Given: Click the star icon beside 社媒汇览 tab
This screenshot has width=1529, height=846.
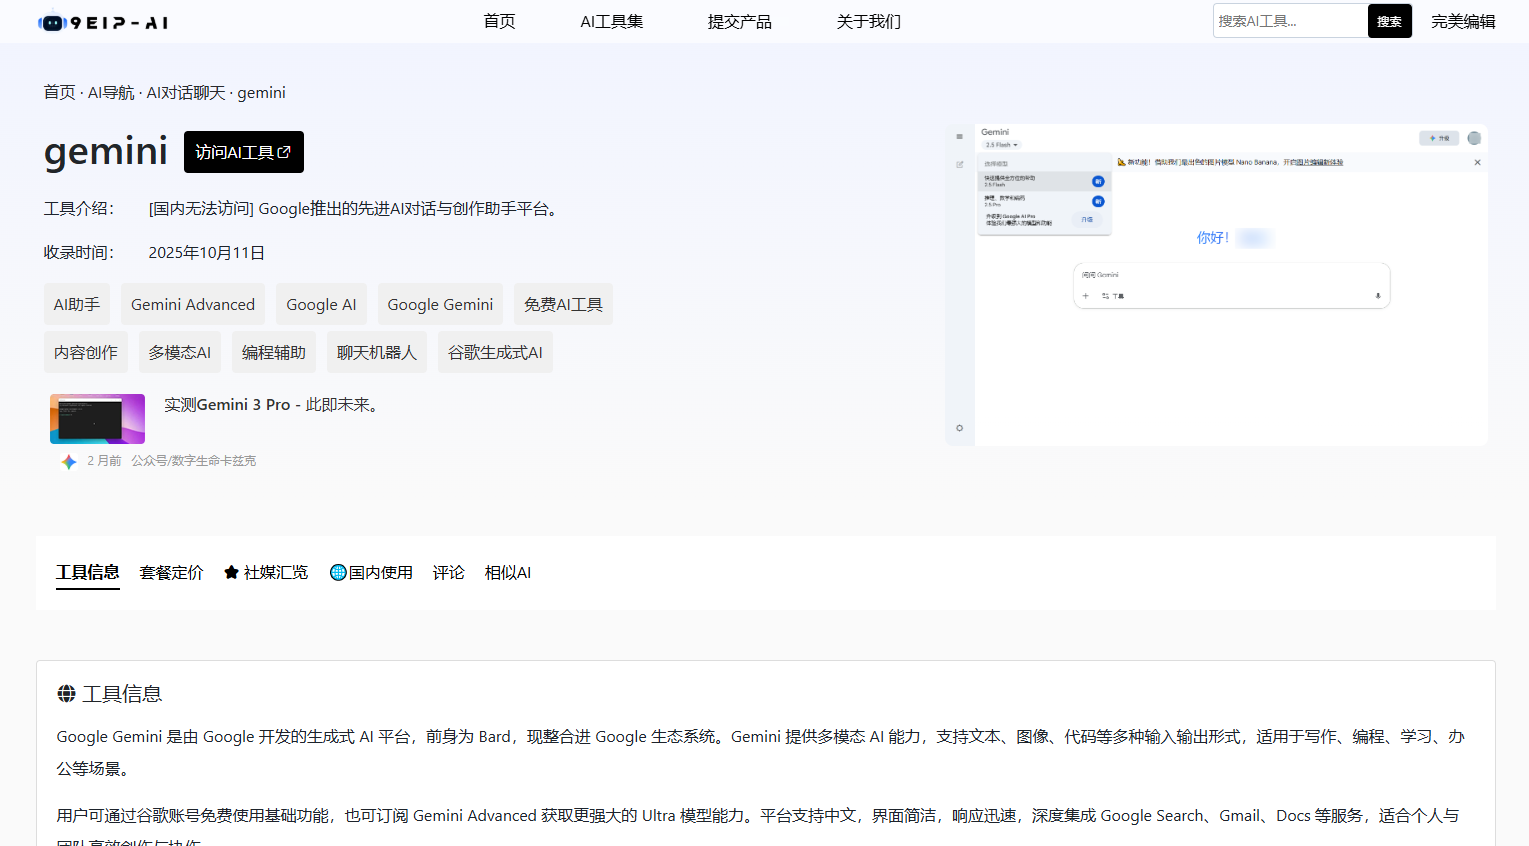Looking at the screenshot, I should pyautogui.click(x=231, y=571).
